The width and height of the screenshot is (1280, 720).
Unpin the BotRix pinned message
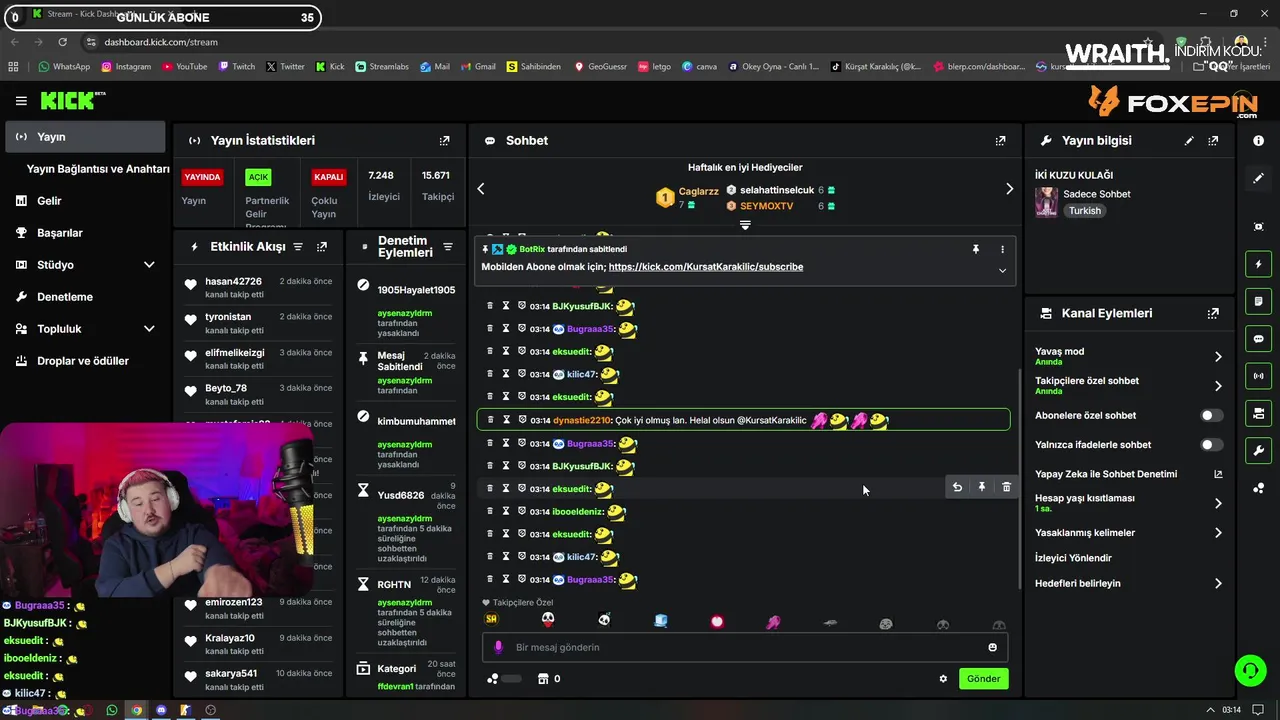(976, 249)
